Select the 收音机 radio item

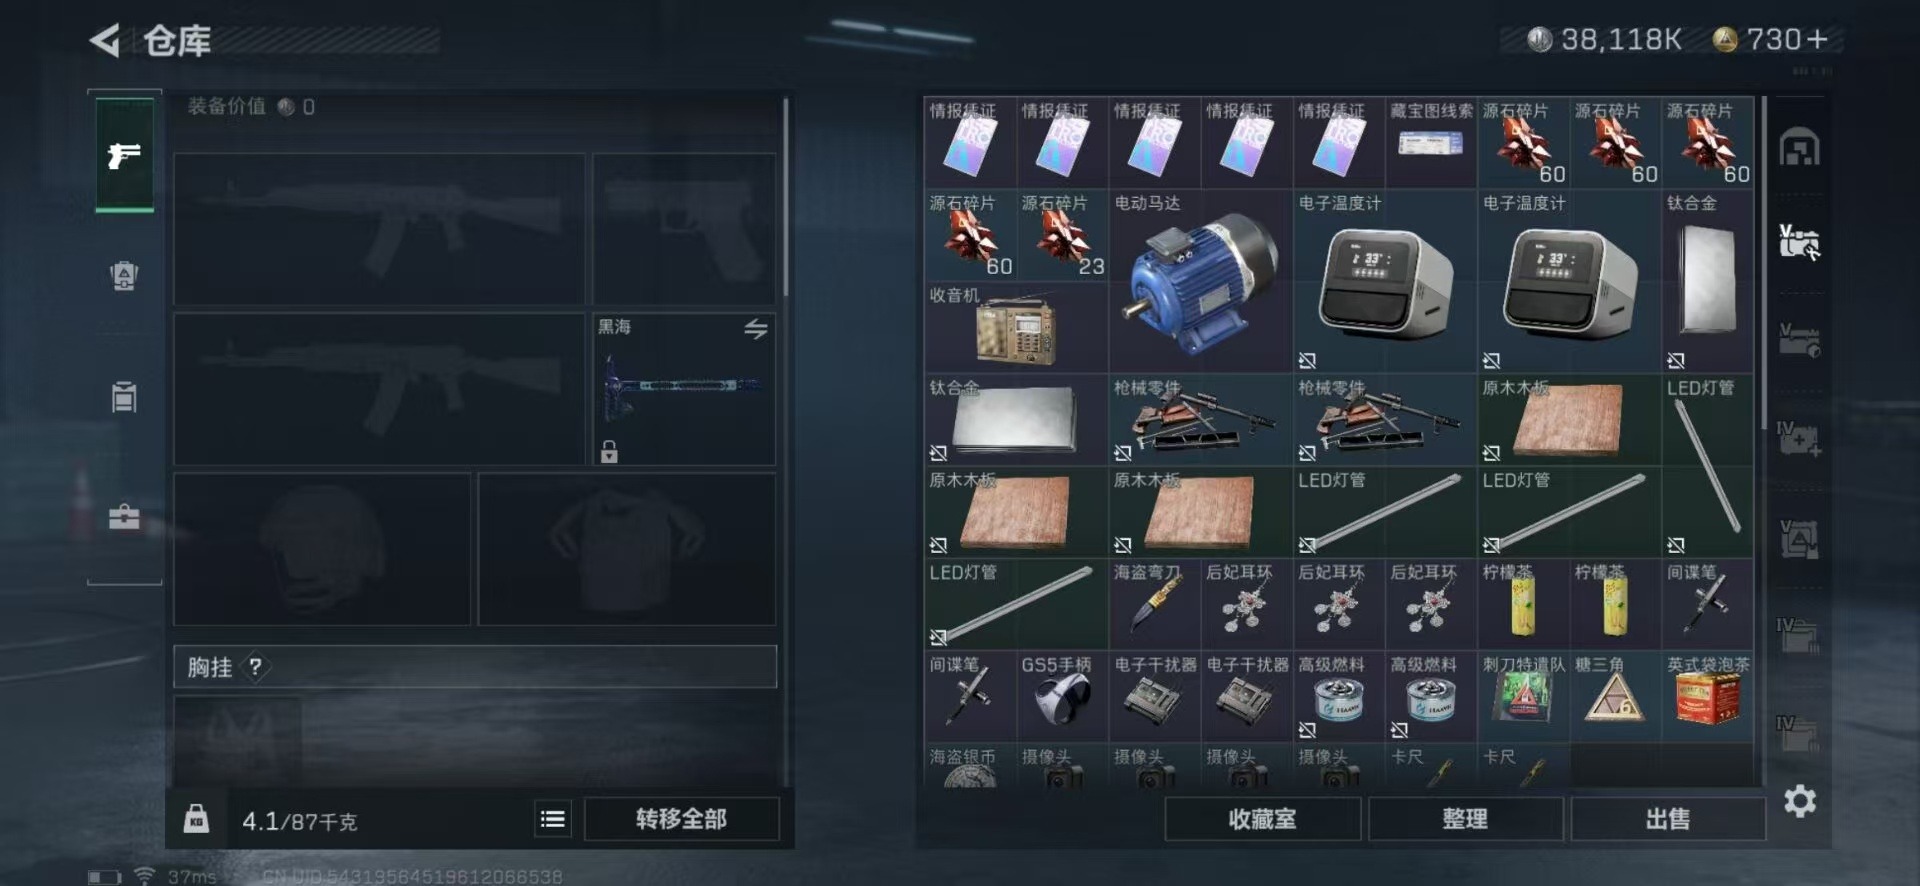1016,328
